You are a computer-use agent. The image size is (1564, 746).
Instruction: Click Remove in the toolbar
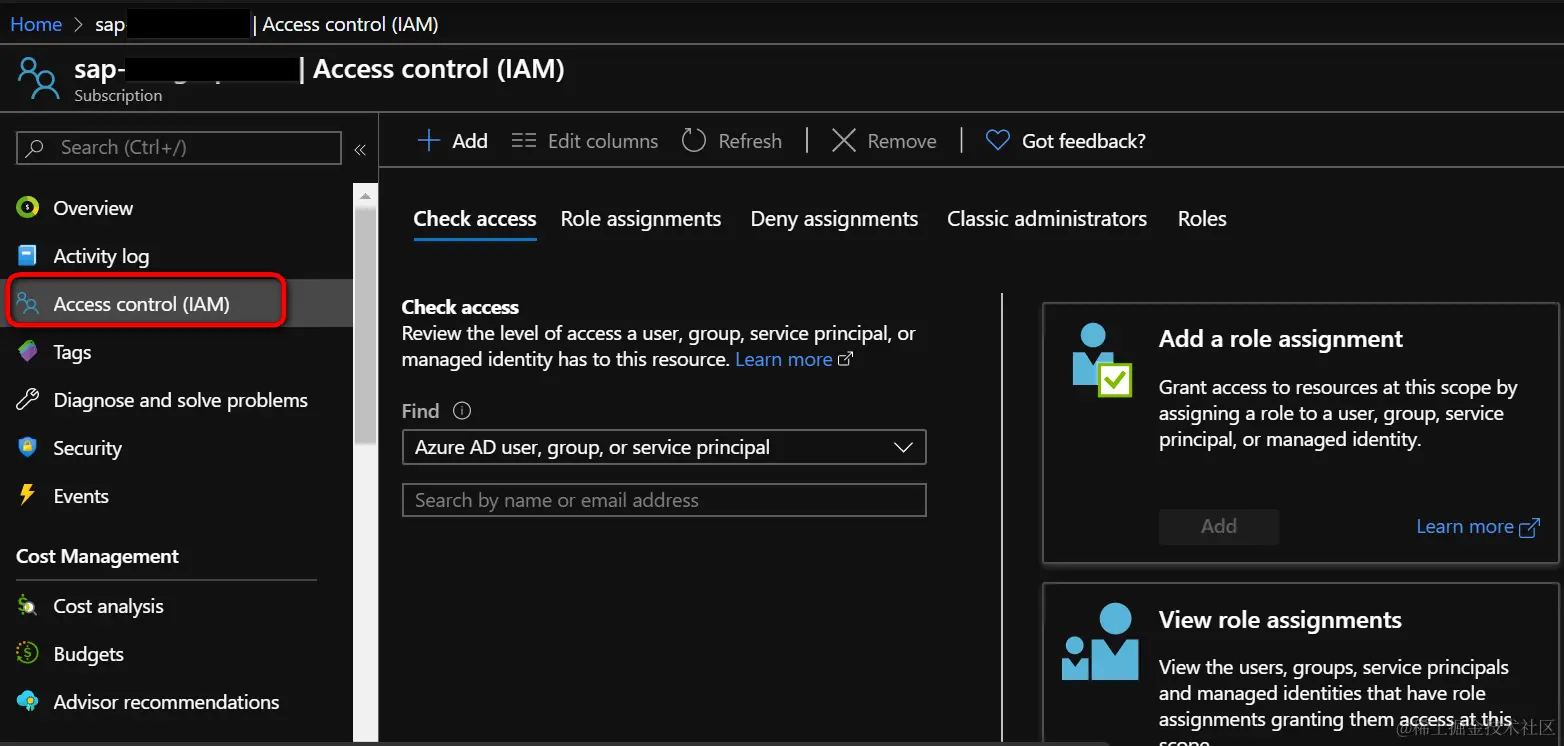coord(884,141)
